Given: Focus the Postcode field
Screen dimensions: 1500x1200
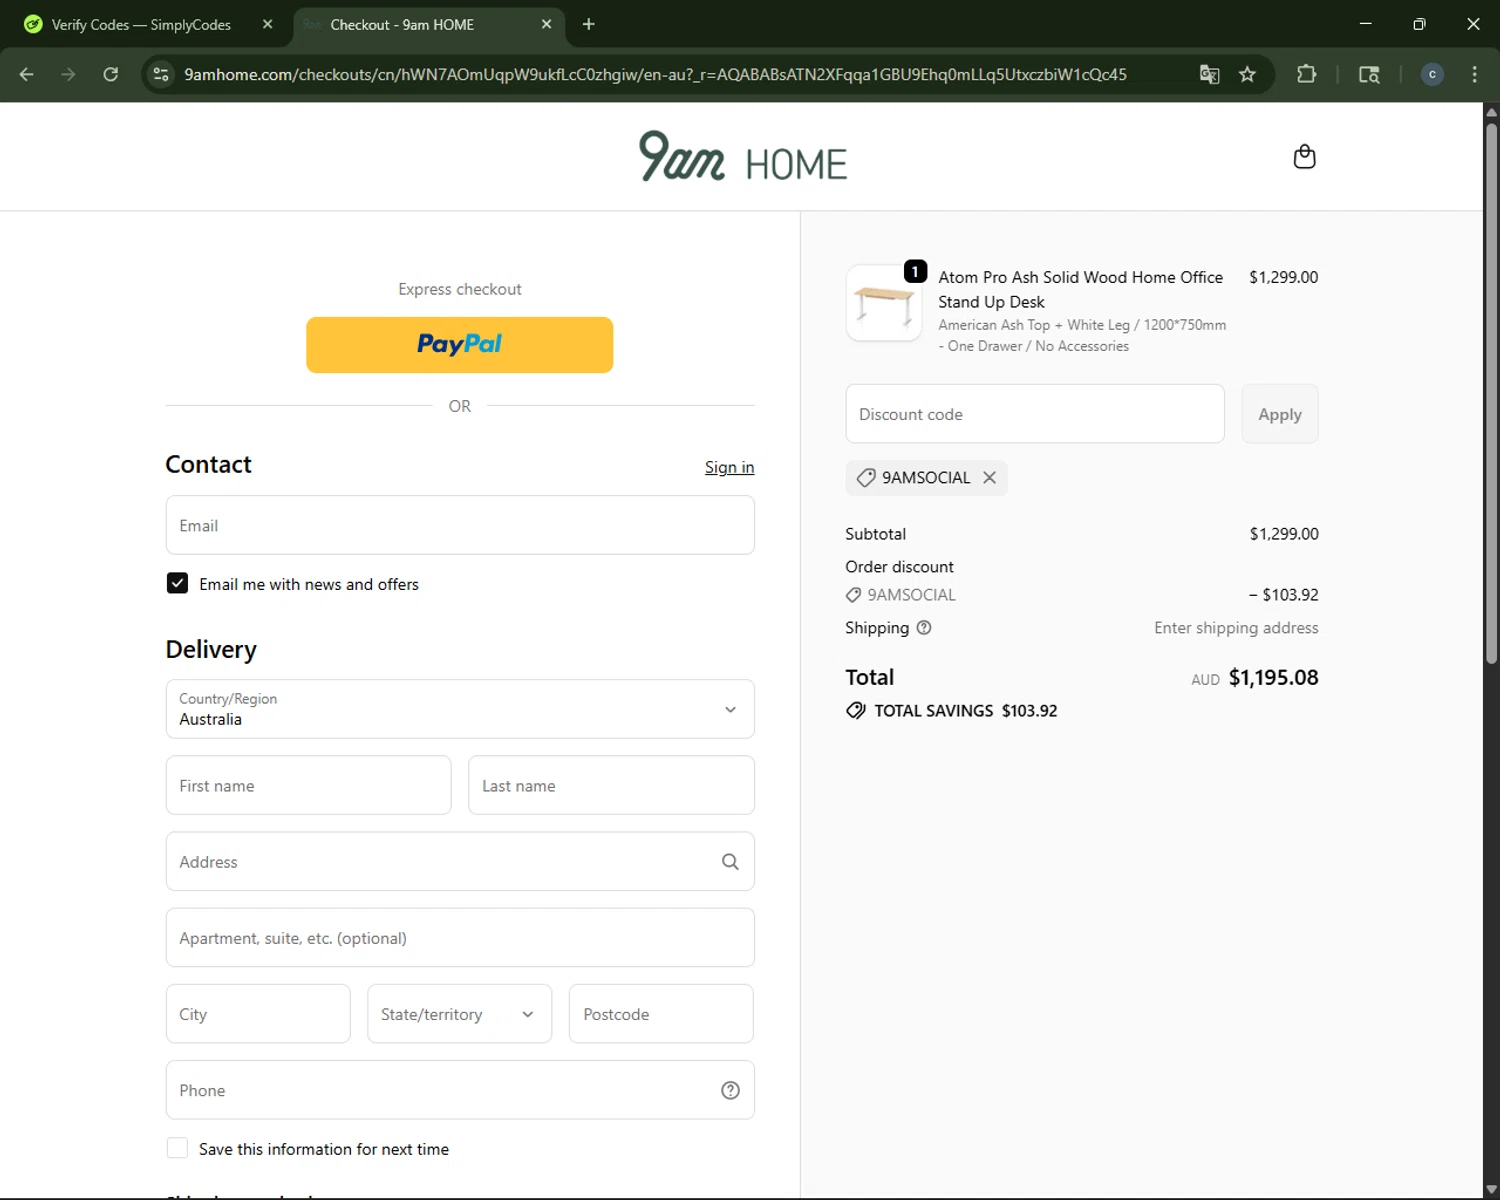Looking at the screenshot, I should click(x=661, y=1014).
